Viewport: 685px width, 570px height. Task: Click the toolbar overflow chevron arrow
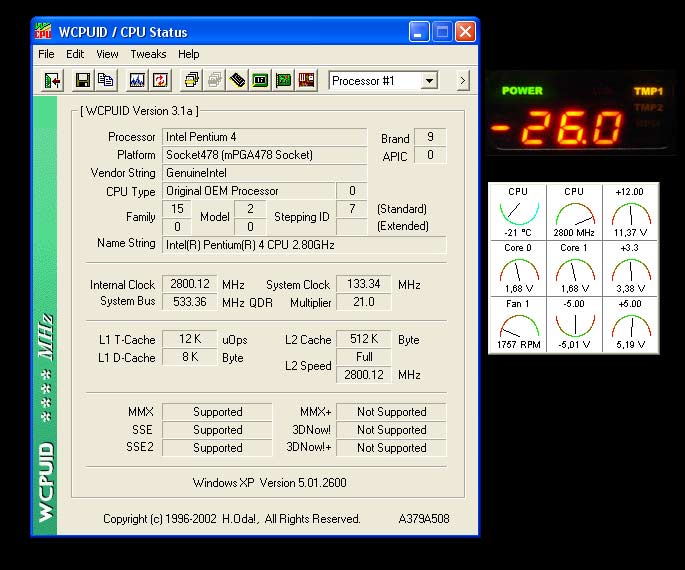(463, 81)
